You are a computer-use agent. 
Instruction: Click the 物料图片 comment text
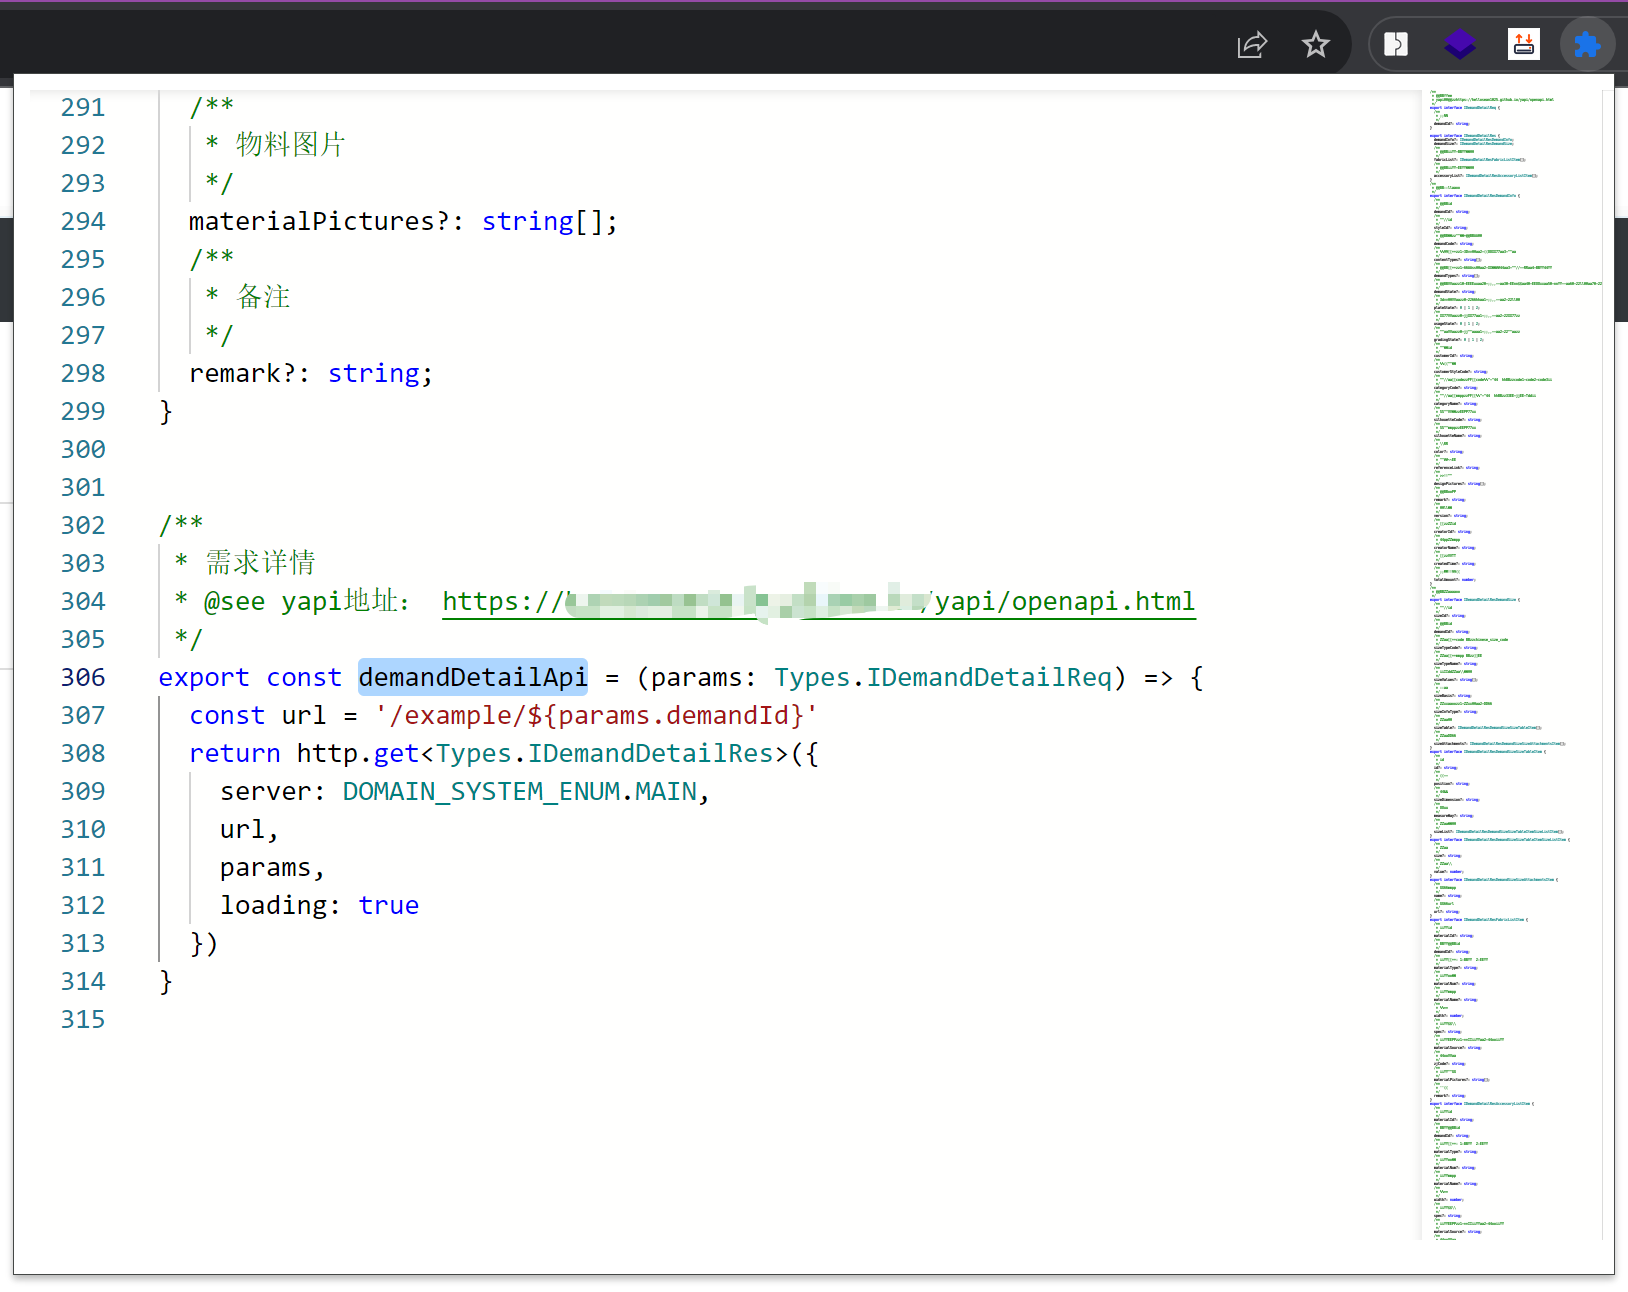[290, 145]
